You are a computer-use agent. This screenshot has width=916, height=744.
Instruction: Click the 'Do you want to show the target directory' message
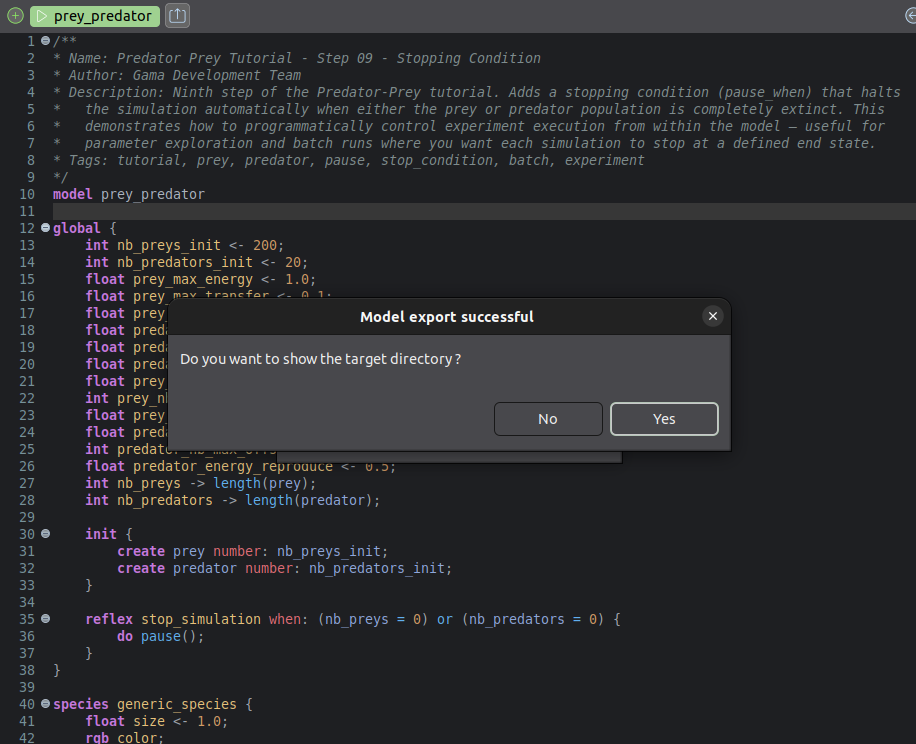point(320,359)
